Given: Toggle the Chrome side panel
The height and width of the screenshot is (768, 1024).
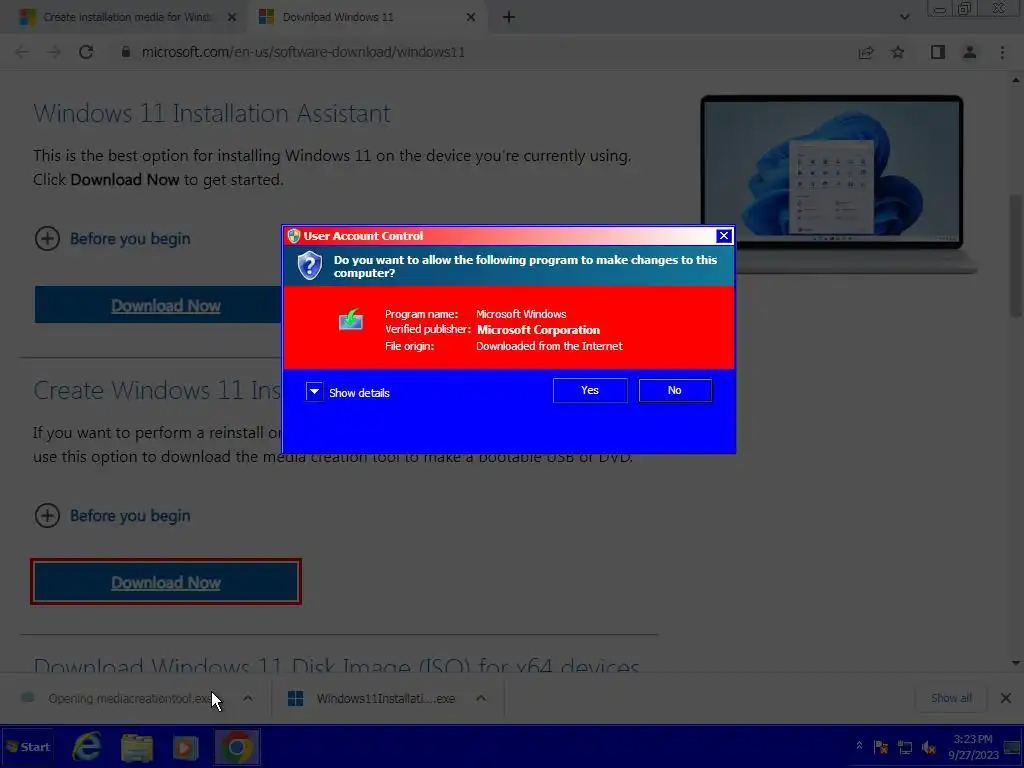Looking at the screenshot, I should 938,52.
